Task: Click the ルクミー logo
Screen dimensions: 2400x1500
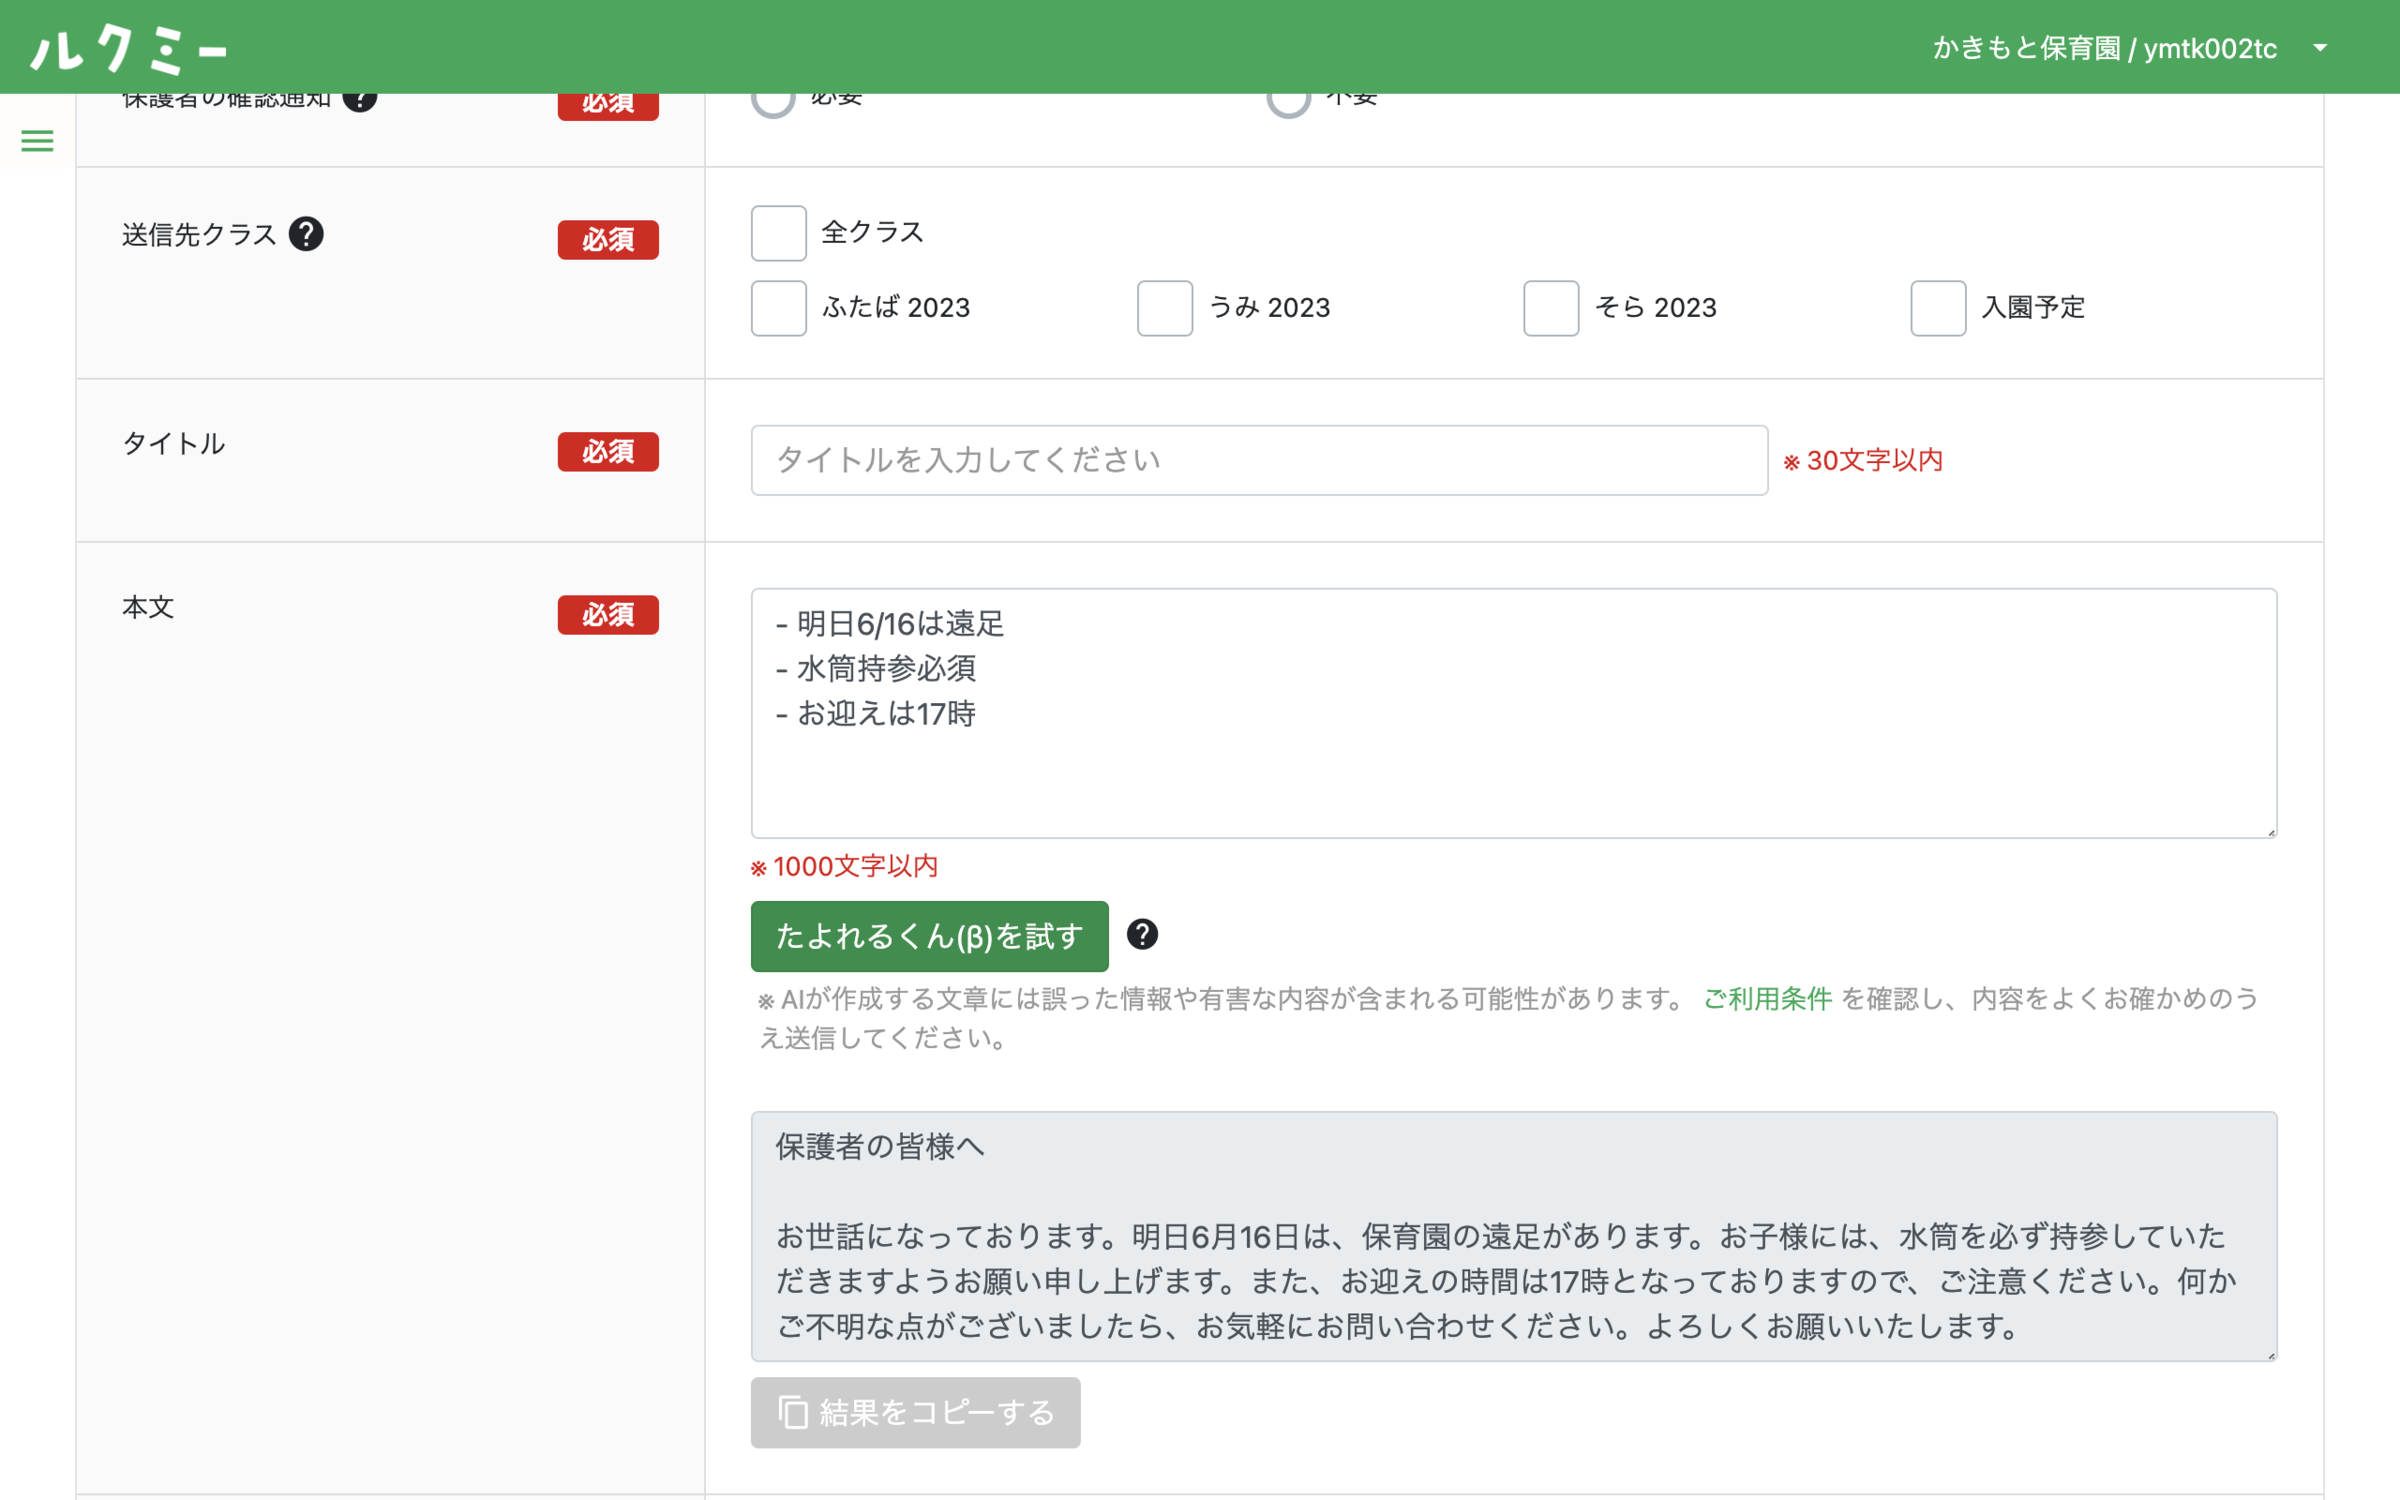Action: pos(129,48)
